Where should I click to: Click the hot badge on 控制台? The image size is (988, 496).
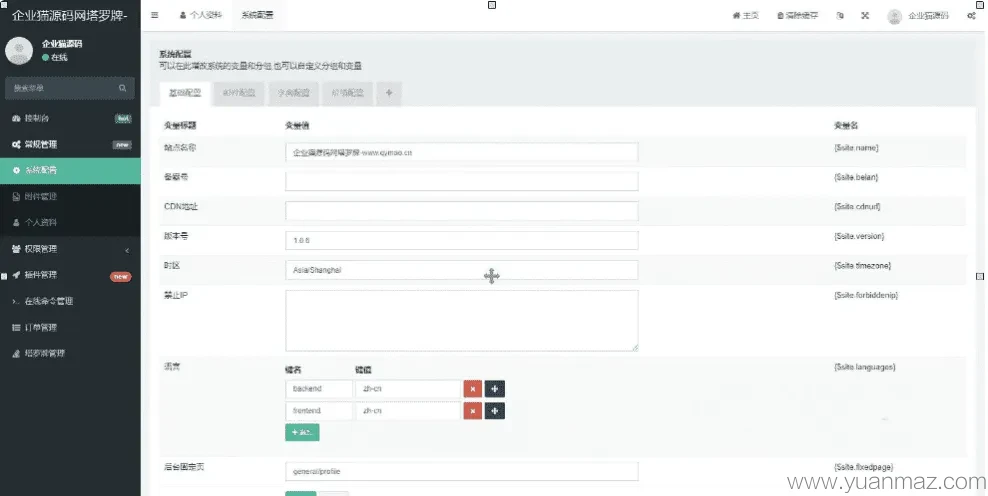pos(123,118)
